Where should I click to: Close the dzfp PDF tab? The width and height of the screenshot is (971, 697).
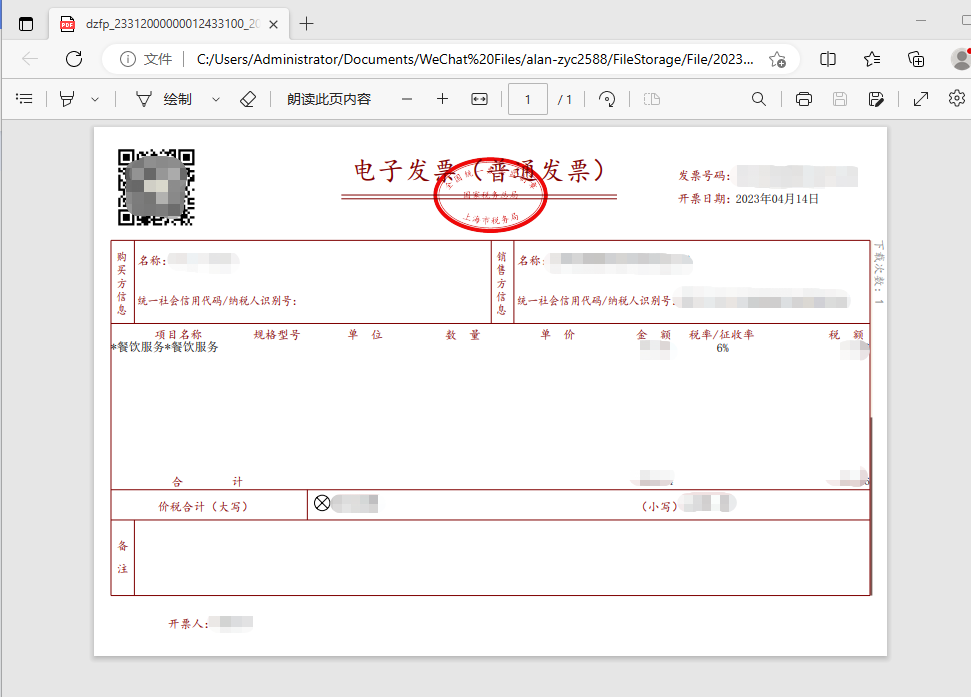coord(274,24)
